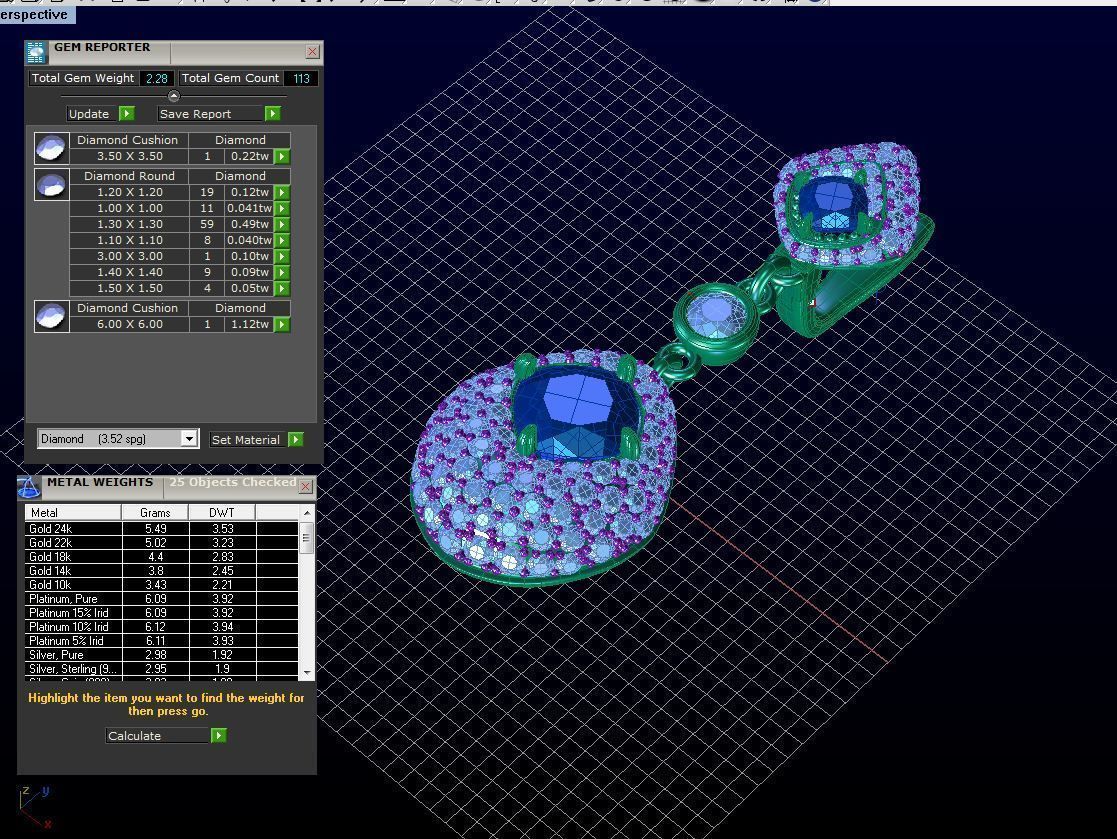
Task: Select the Gold 10k row
Action: [162, 585]
